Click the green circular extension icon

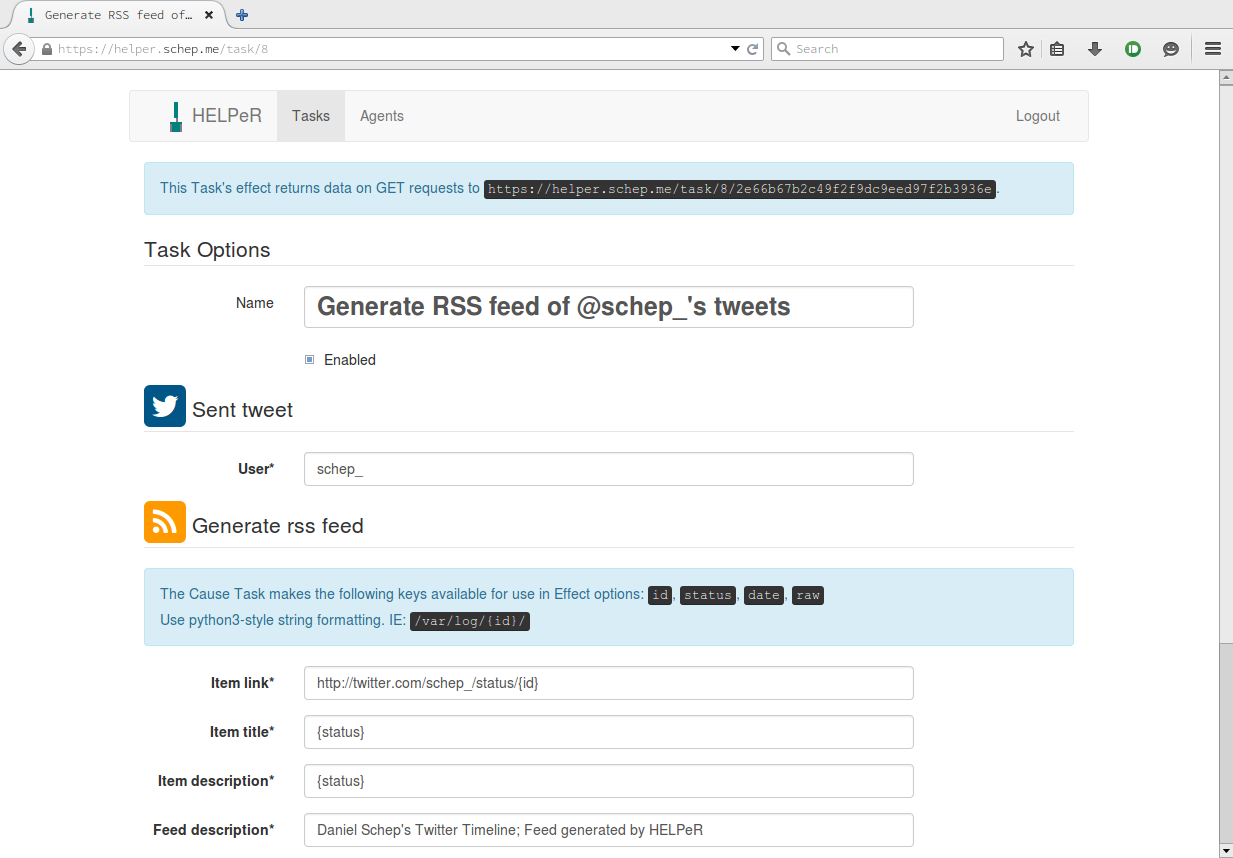1133,49
